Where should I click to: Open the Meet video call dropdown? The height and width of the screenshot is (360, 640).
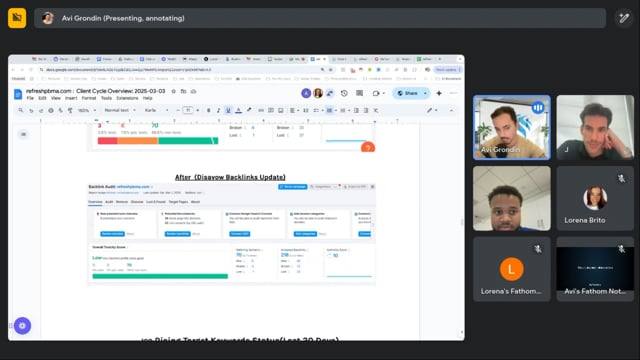coord(378,93)
